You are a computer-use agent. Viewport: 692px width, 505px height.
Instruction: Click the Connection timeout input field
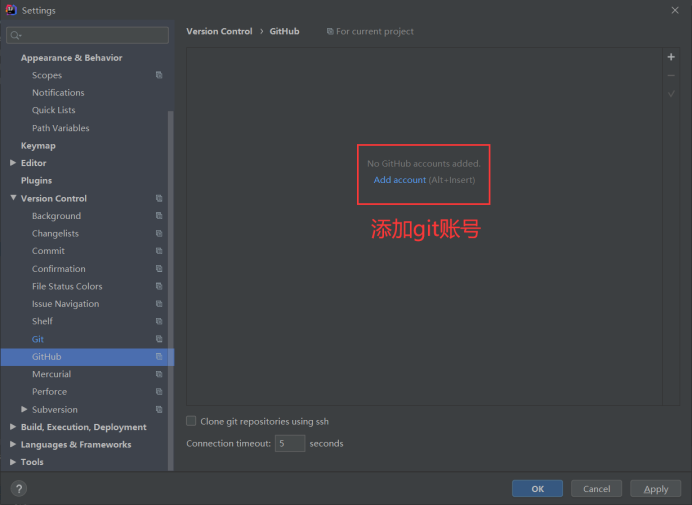290,443
